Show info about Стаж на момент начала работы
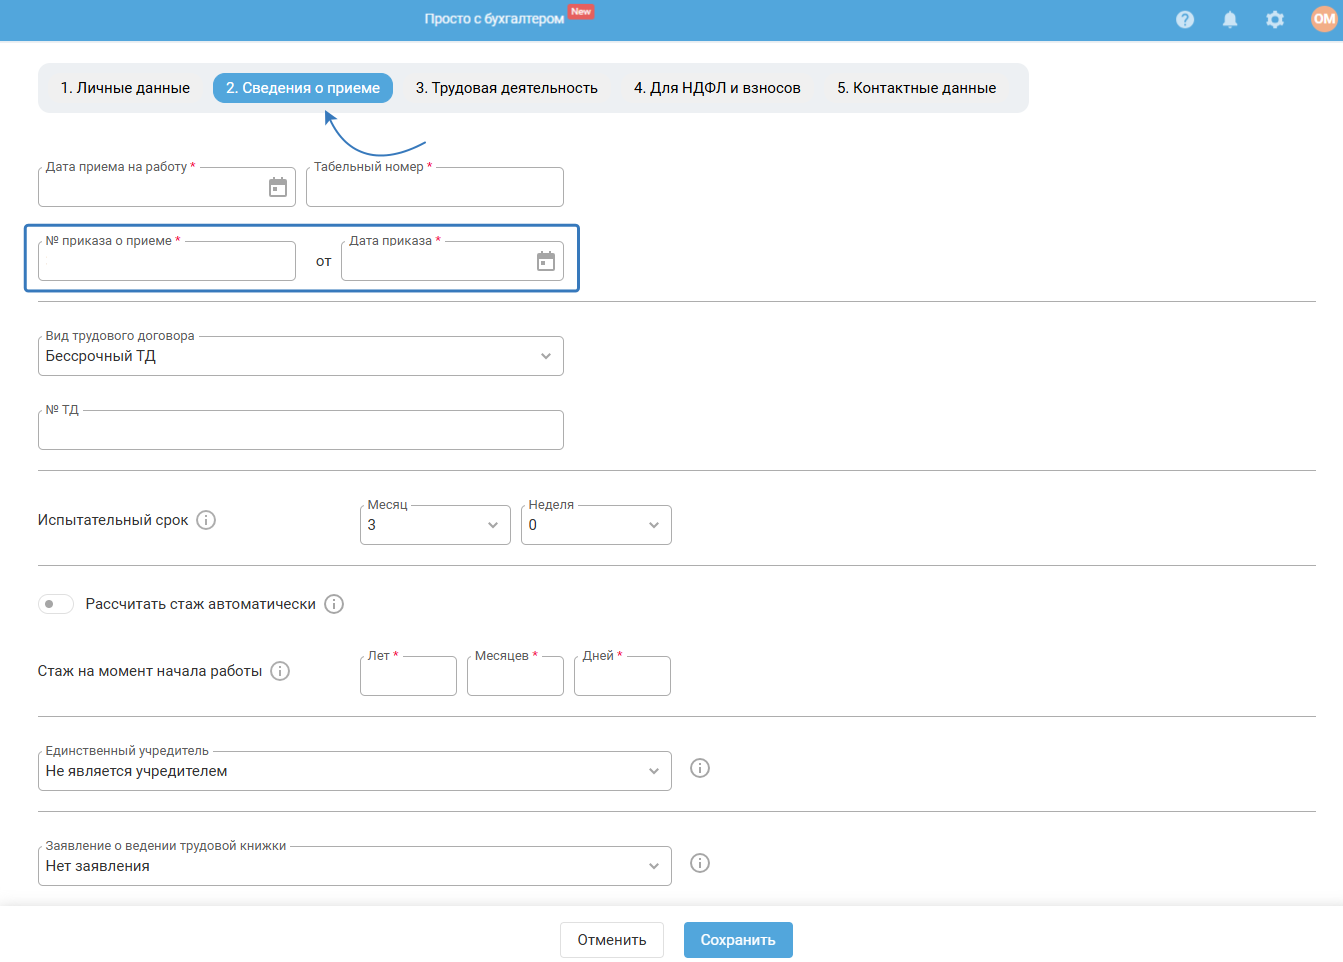 280,671
